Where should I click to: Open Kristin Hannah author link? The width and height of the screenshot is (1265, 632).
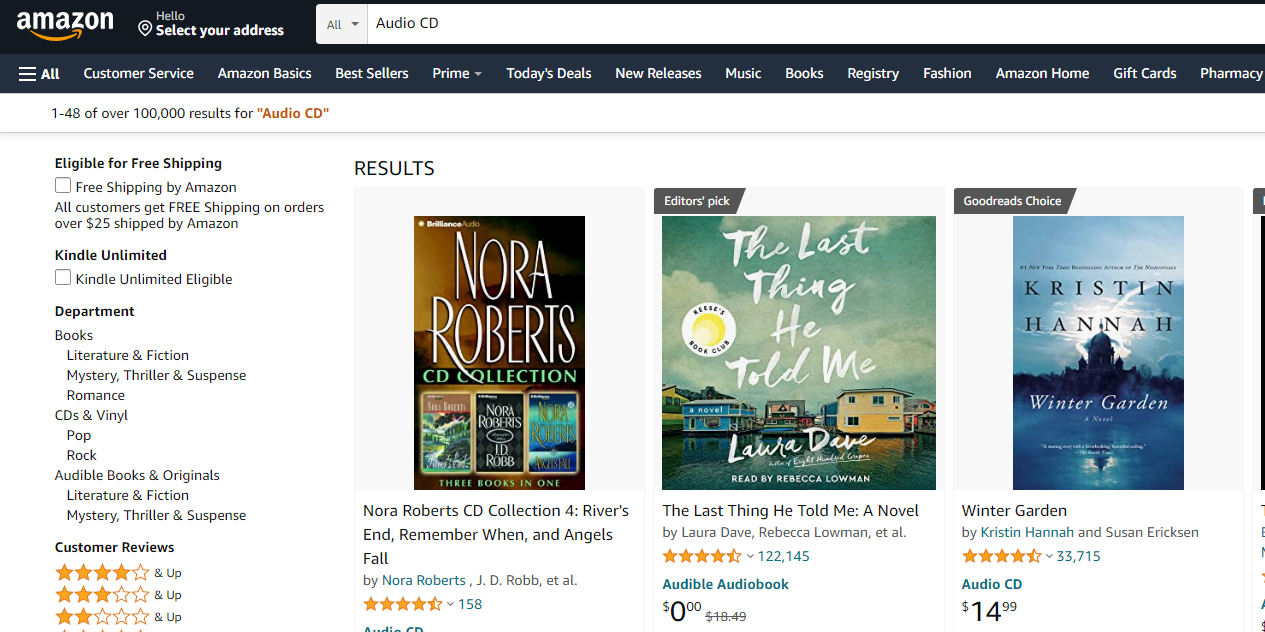(x=1027, y=532)
